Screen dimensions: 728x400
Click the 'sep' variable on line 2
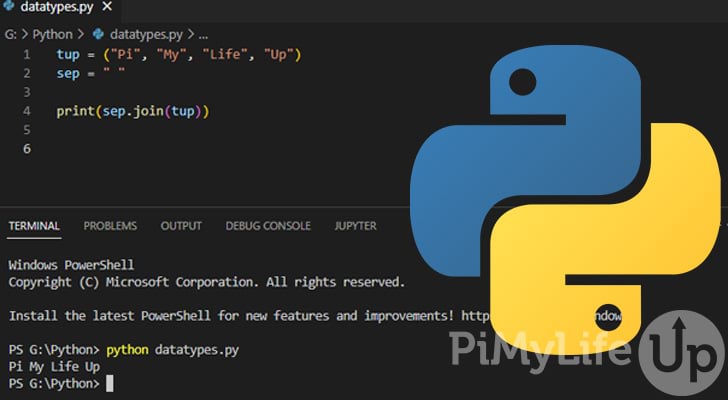tap(68, 74)
